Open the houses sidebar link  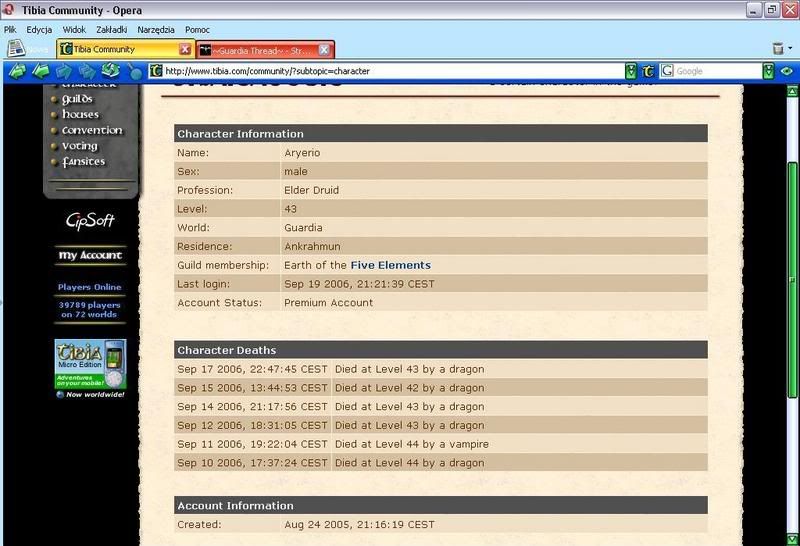80,114
